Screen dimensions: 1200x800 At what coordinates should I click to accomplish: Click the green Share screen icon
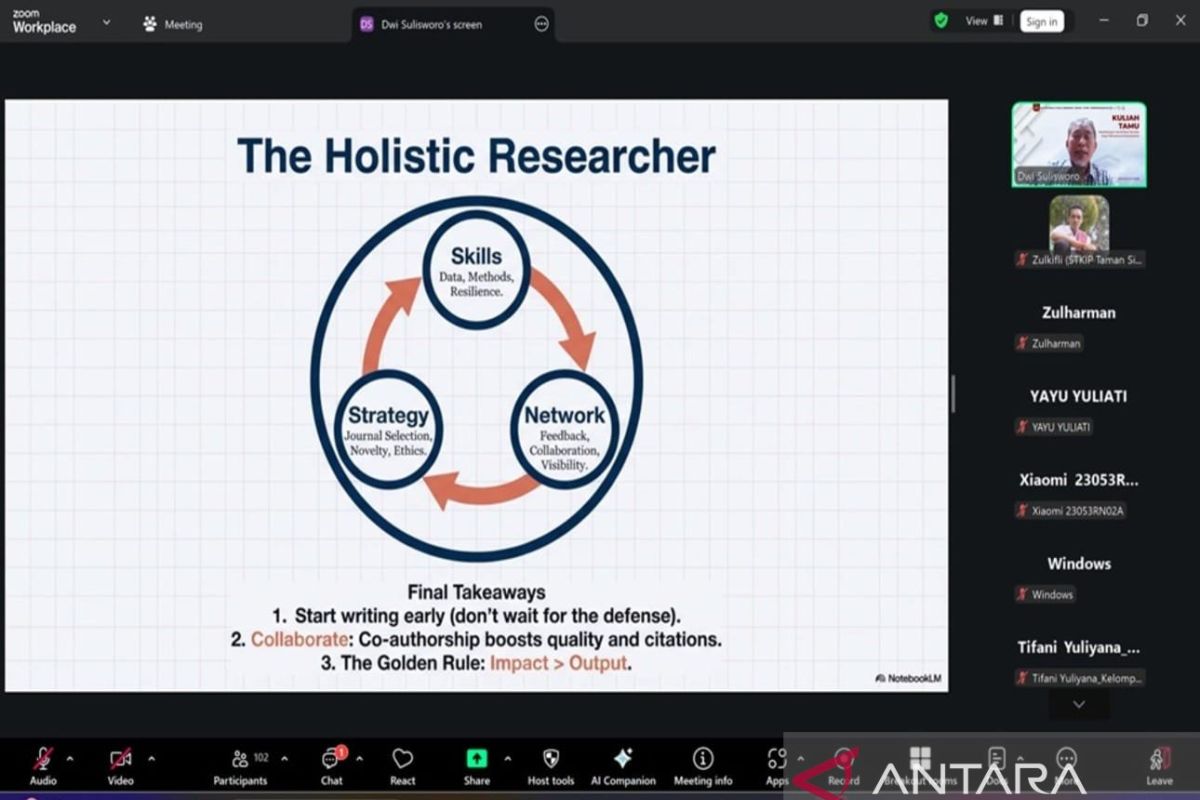tap(477, 759)
